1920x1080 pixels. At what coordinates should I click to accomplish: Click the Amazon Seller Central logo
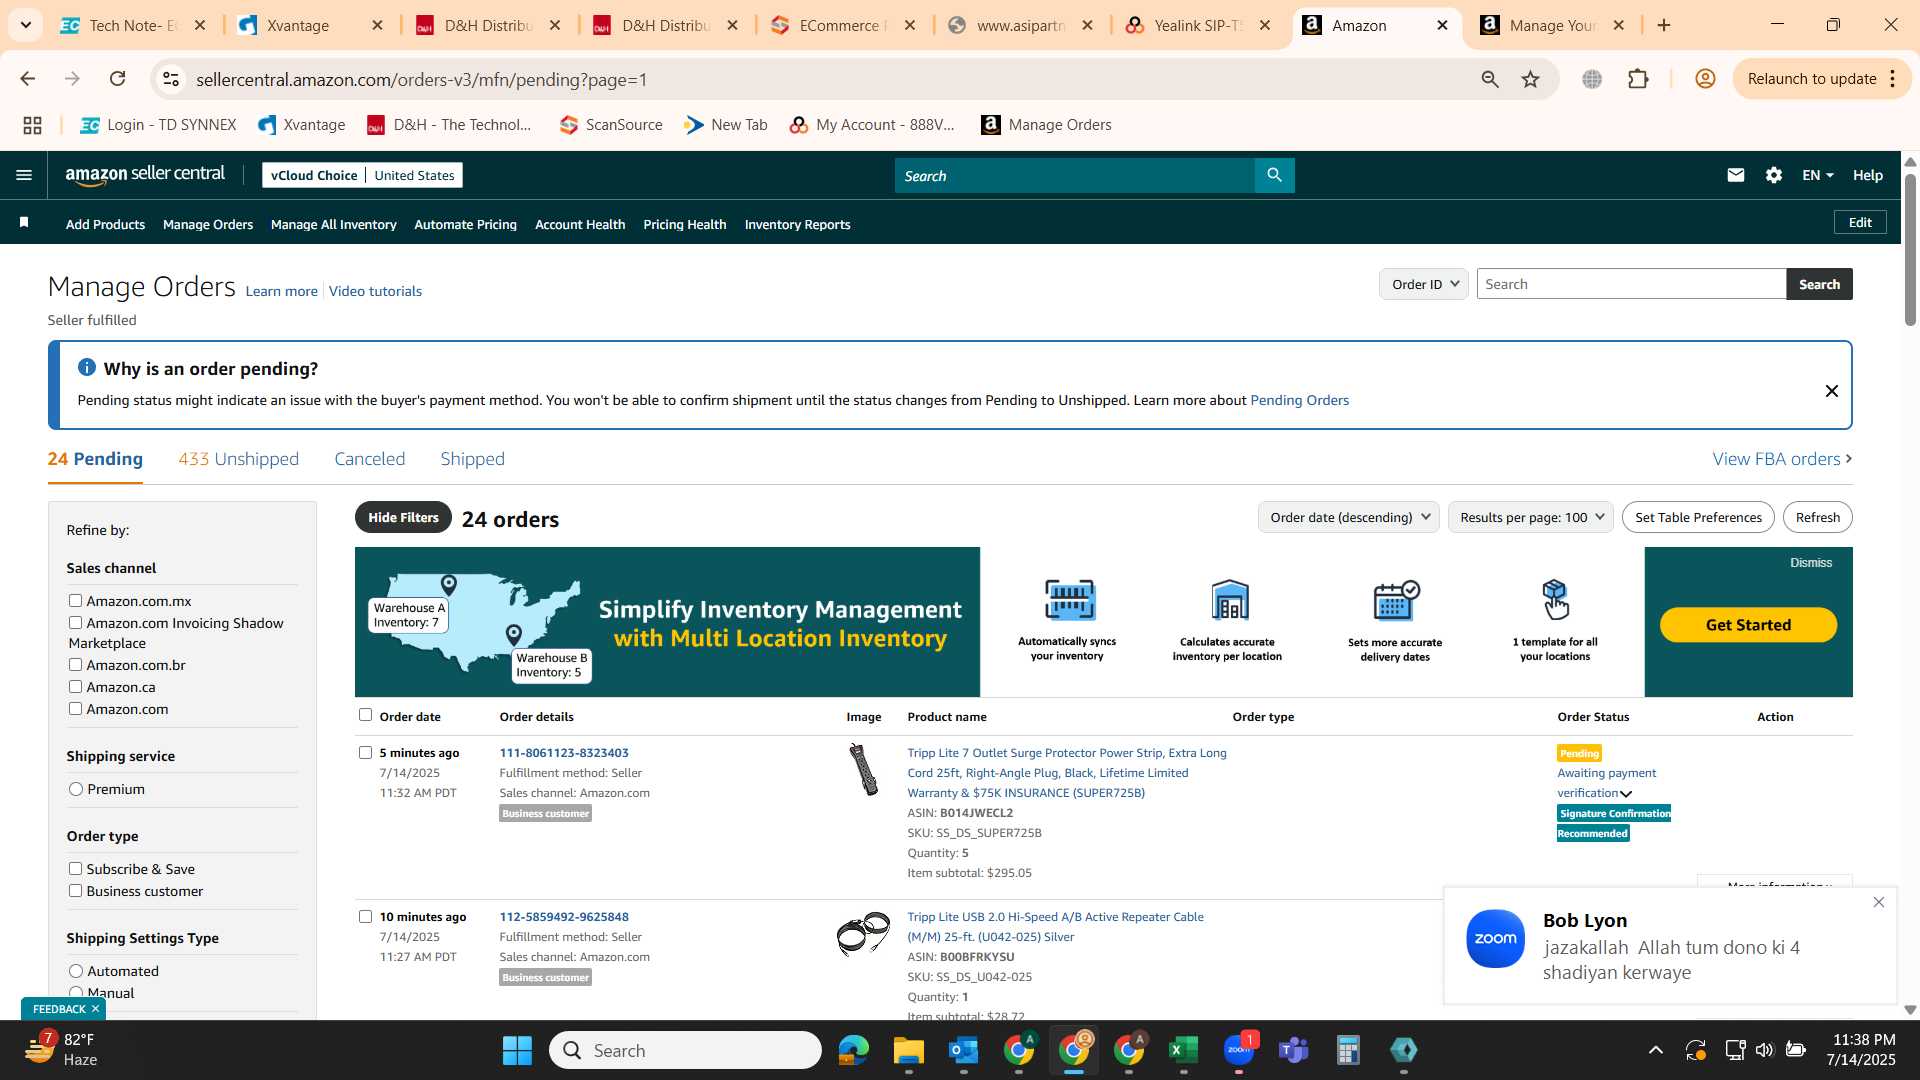[x=145, y=175]
